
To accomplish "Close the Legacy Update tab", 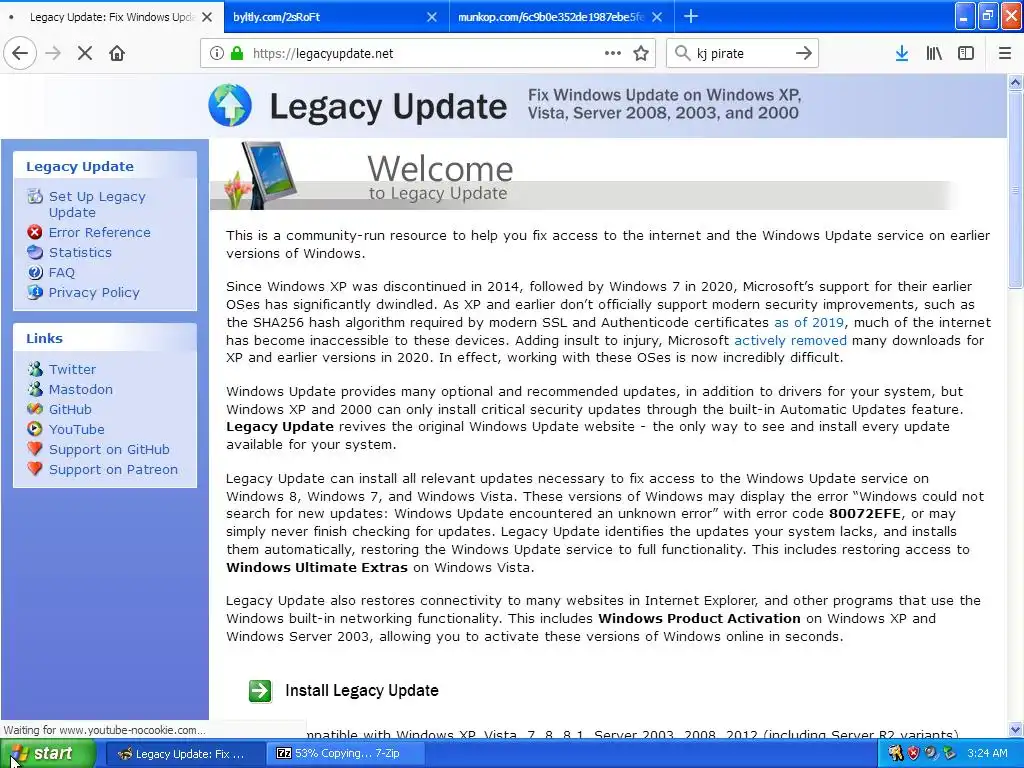I will 207,17.
